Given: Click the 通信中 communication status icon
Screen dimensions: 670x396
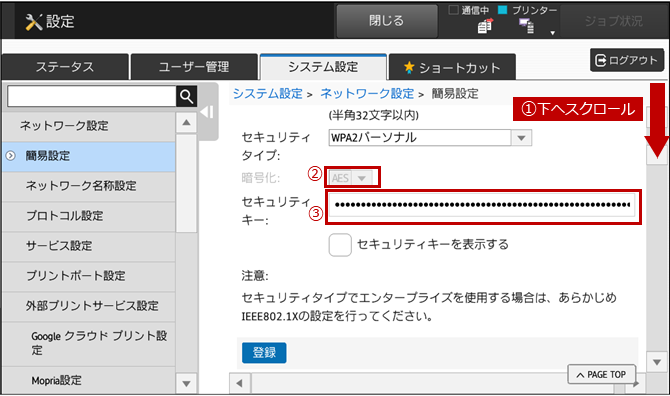Looking at the screenshot, I should coord(485,26).
